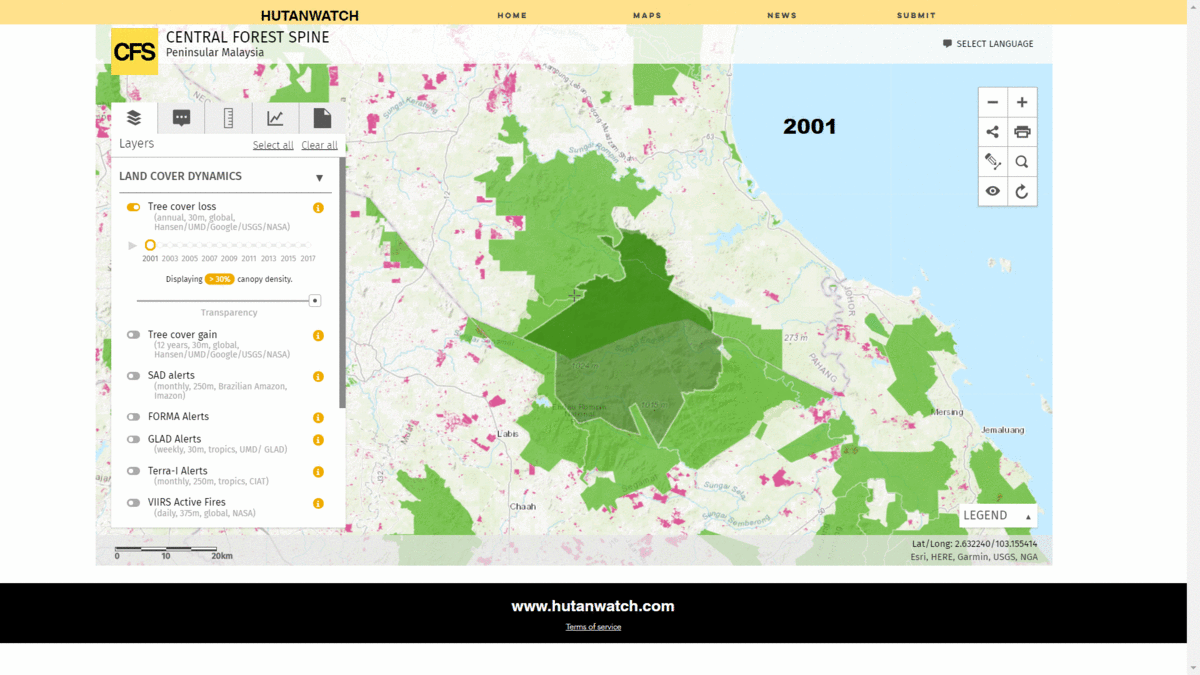Enable the GLAD Alerts layer

click(x=133, y=439)
